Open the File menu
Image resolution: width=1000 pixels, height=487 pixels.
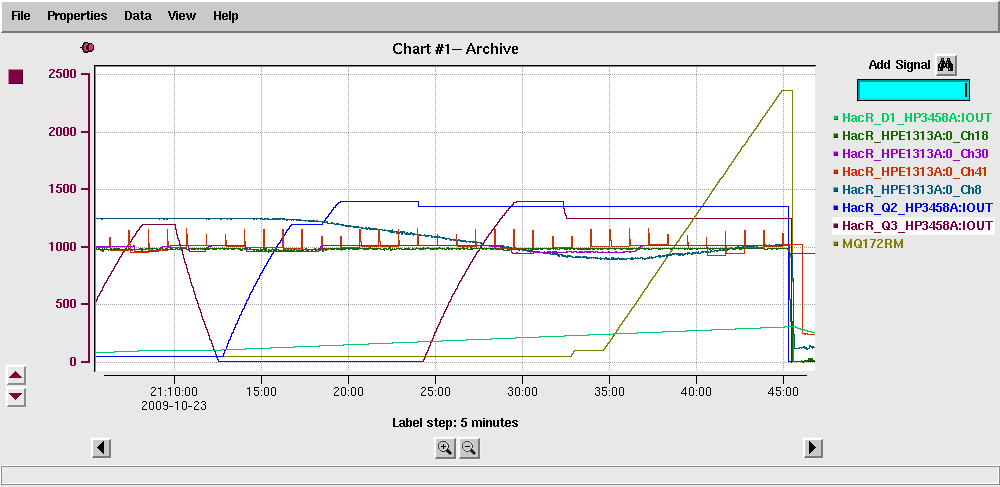coord(20,16)
